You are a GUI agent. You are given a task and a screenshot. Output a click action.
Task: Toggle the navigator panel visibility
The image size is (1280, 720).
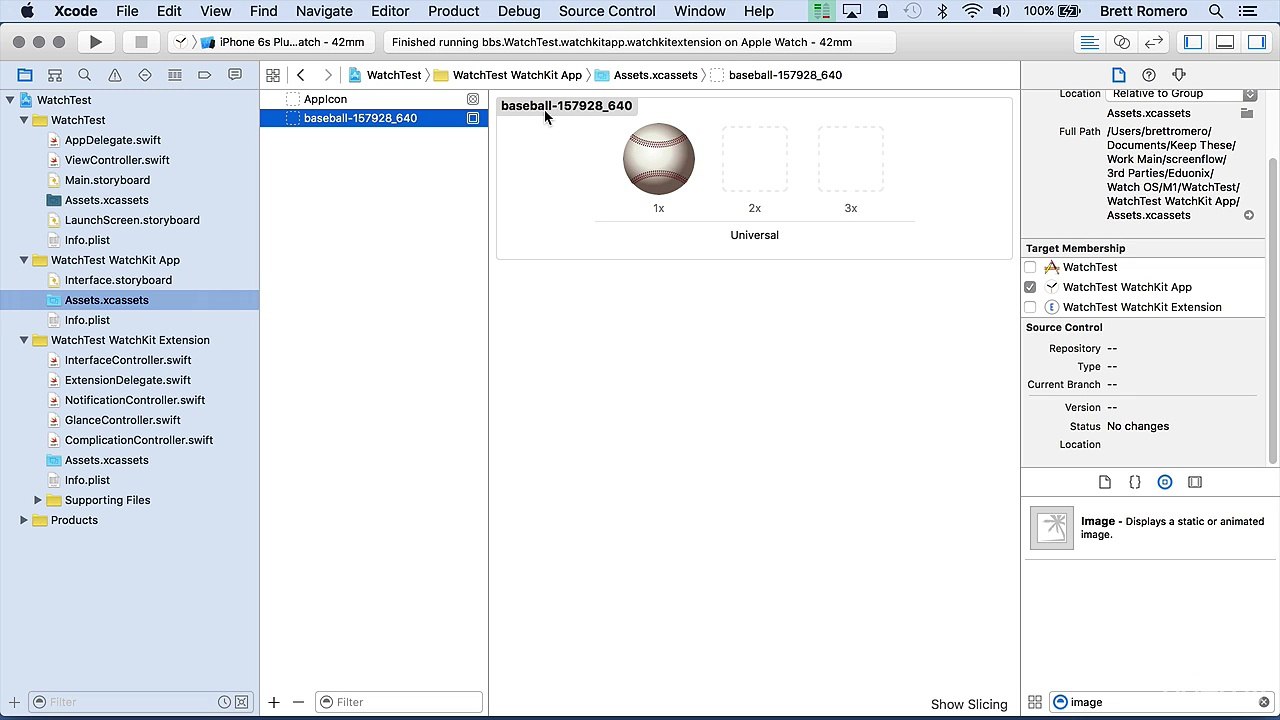[x=1193, y=42]
